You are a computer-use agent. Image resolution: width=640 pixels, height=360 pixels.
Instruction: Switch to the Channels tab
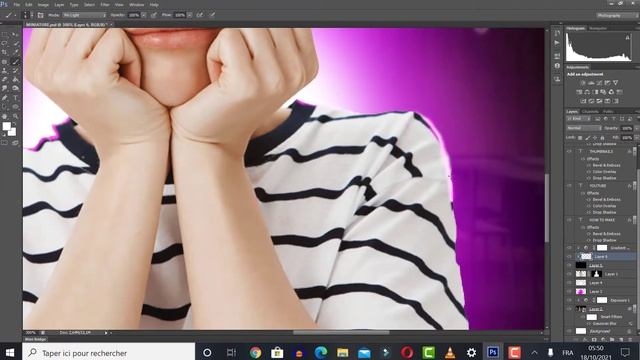(590, 111)
